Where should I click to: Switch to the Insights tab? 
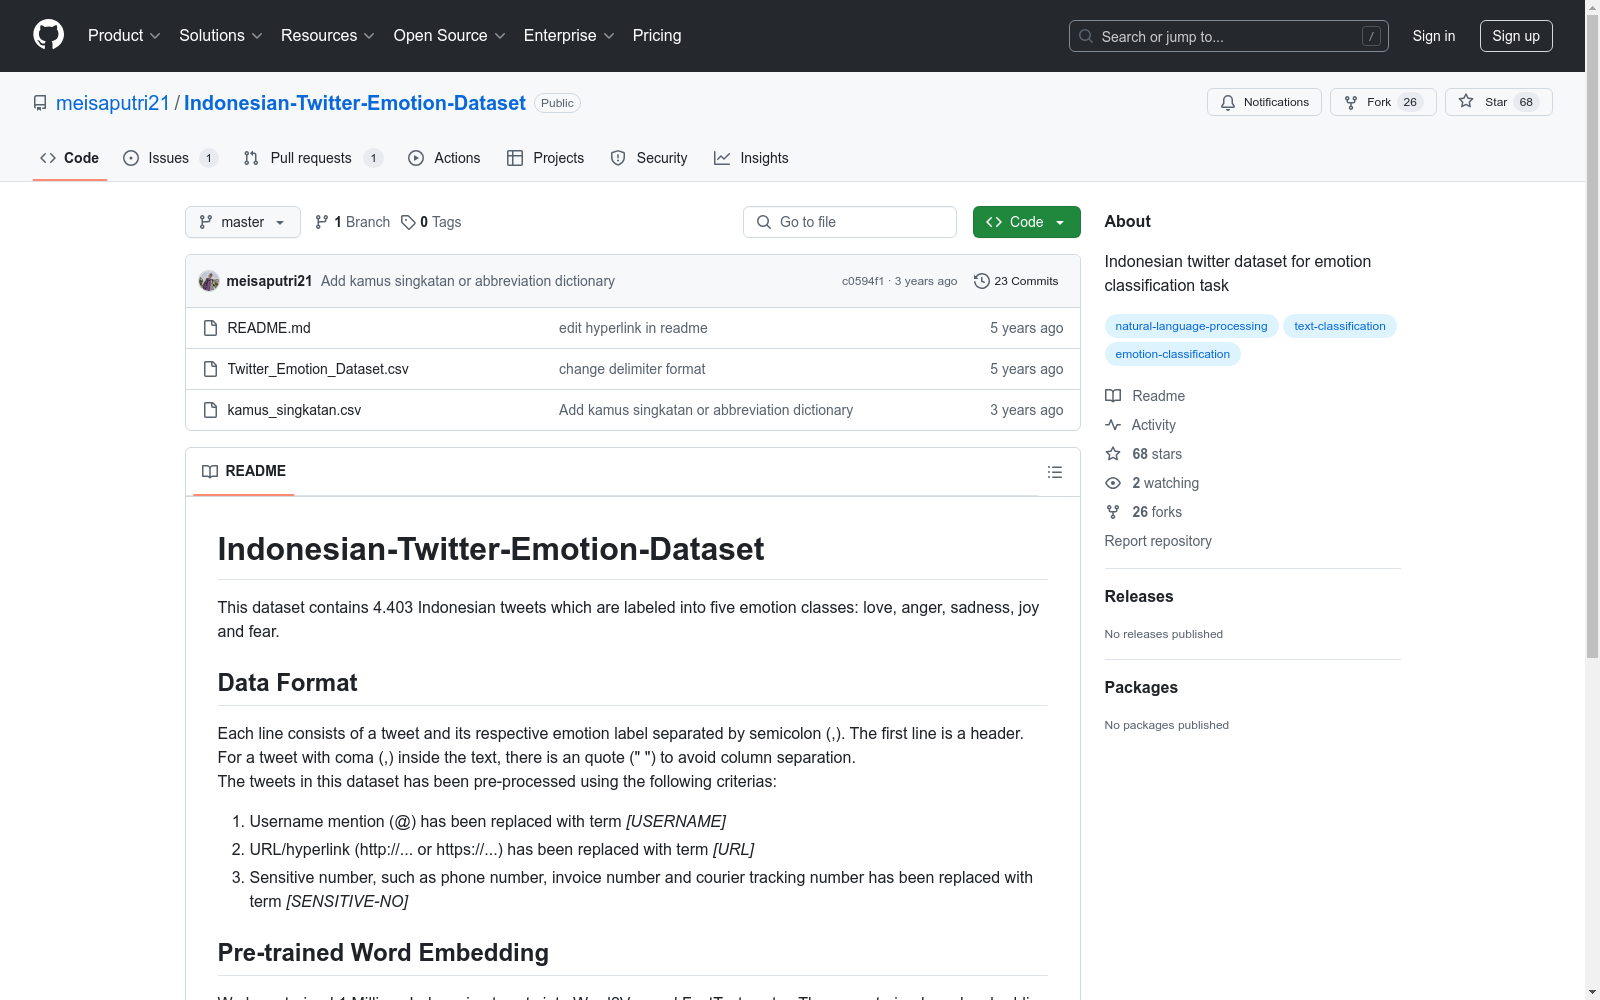[751, 158]
